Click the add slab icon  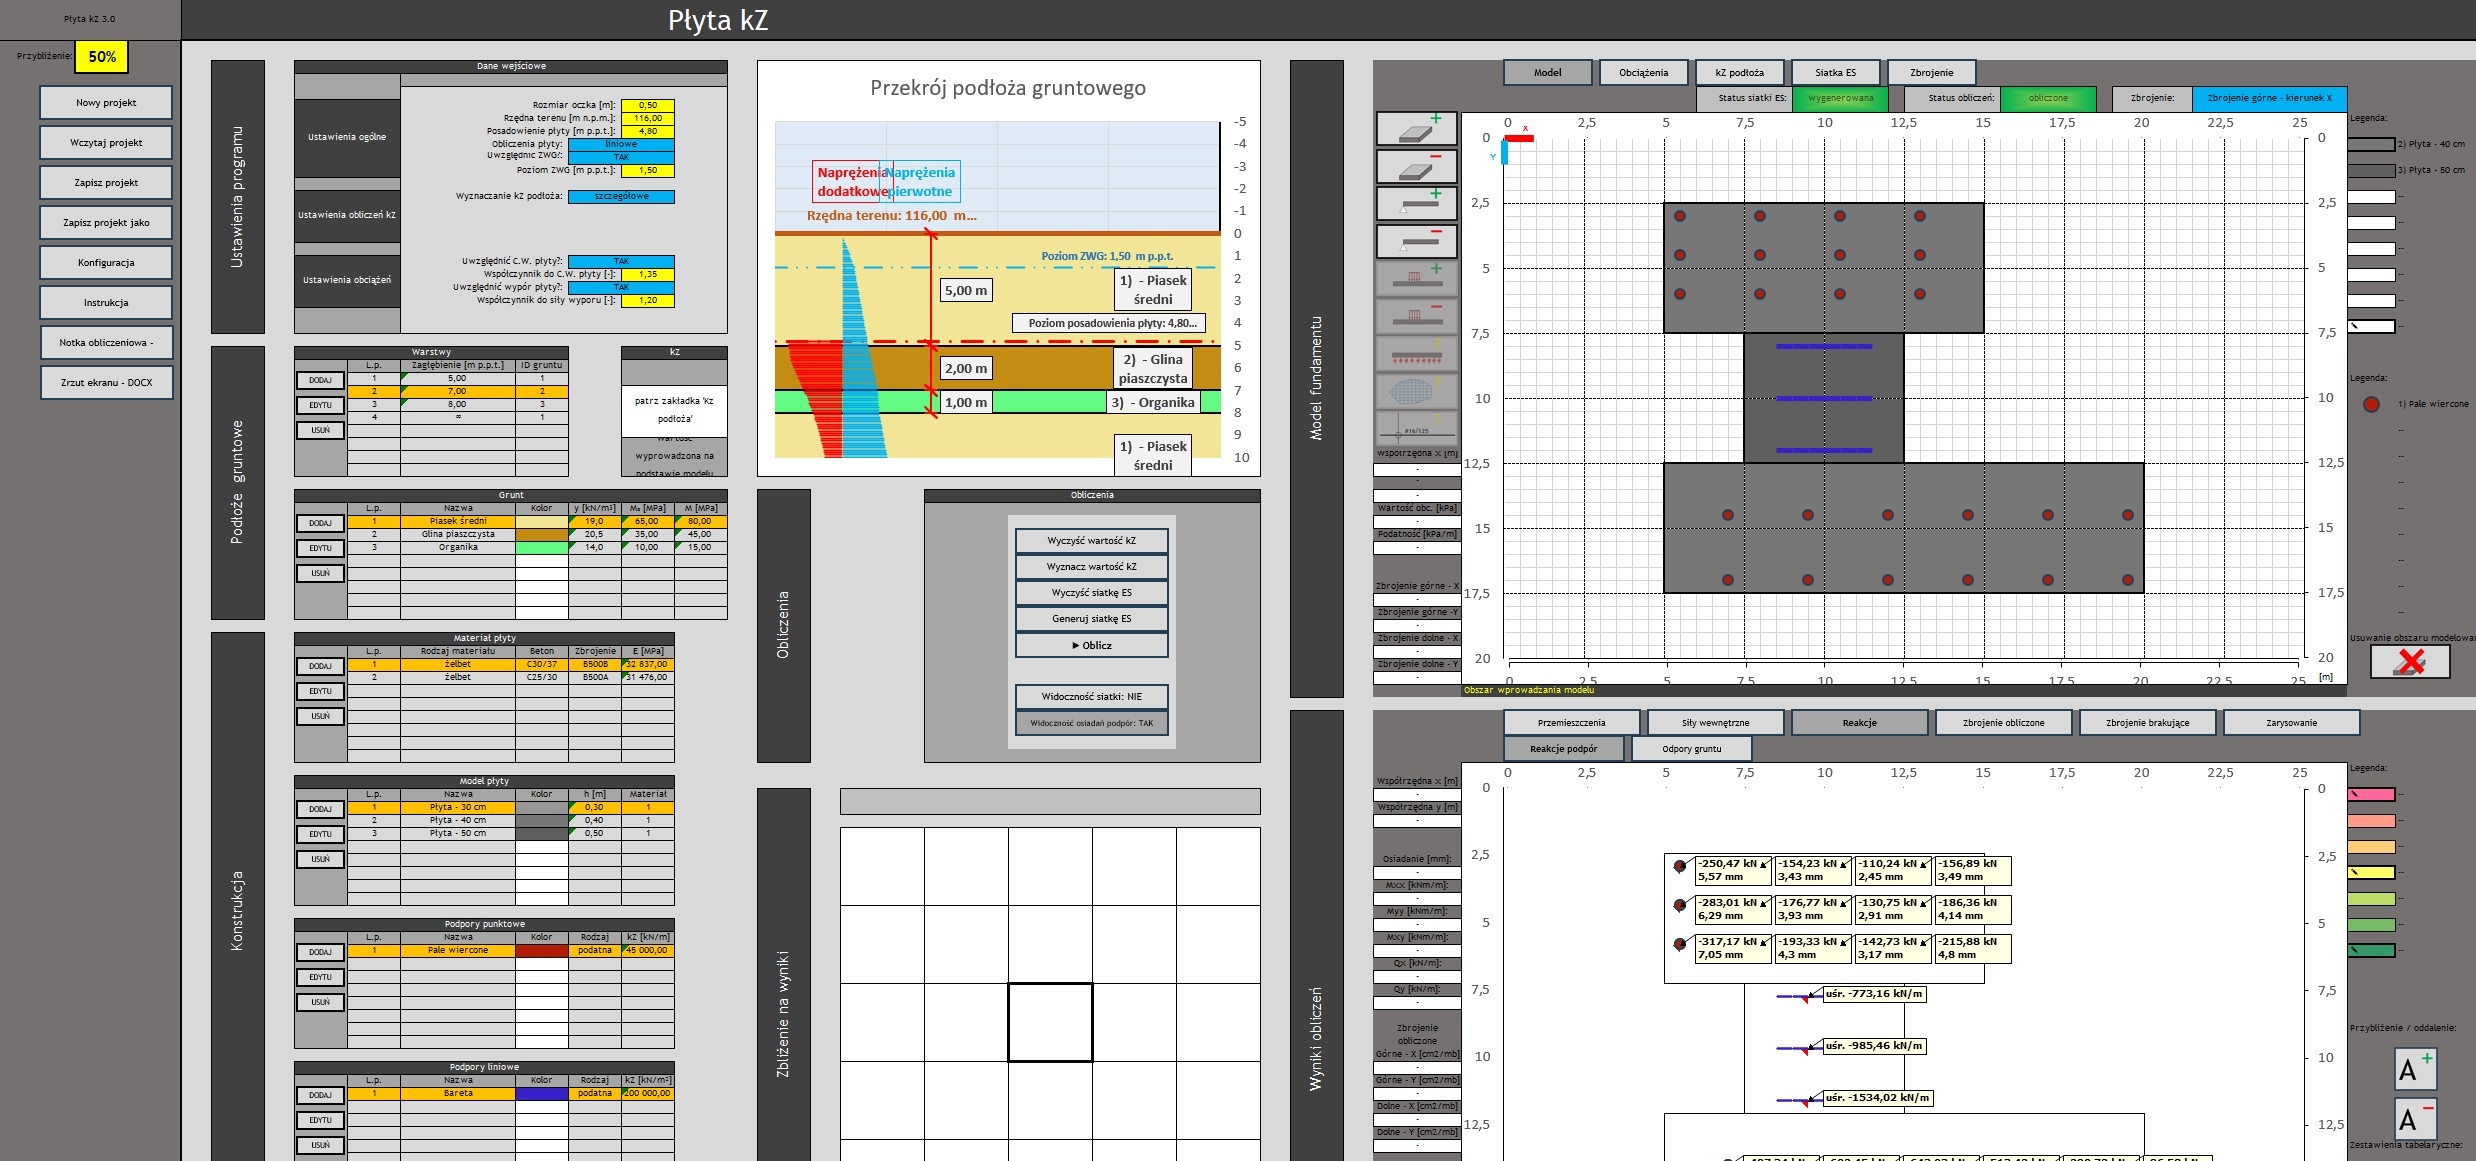(x=1416, y=128)
